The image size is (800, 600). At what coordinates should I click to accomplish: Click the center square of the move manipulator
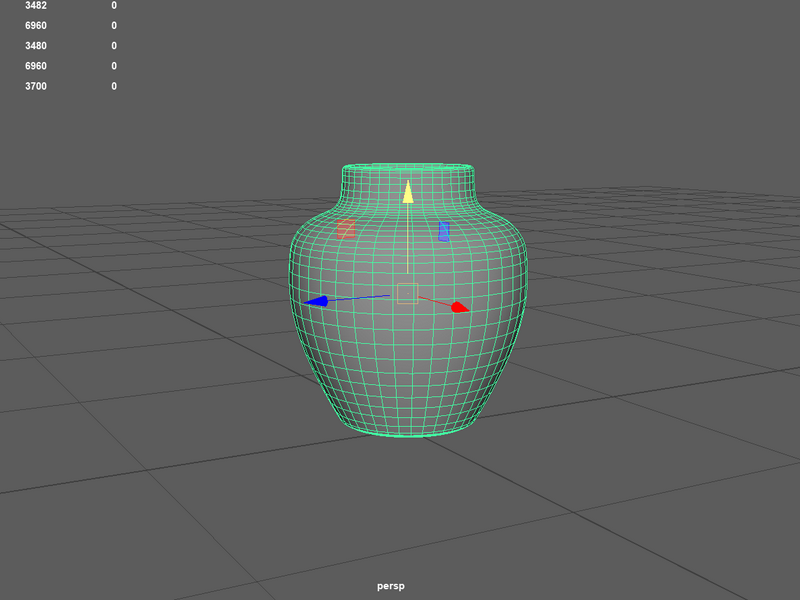pyautogui.click(x=408, y=293)
